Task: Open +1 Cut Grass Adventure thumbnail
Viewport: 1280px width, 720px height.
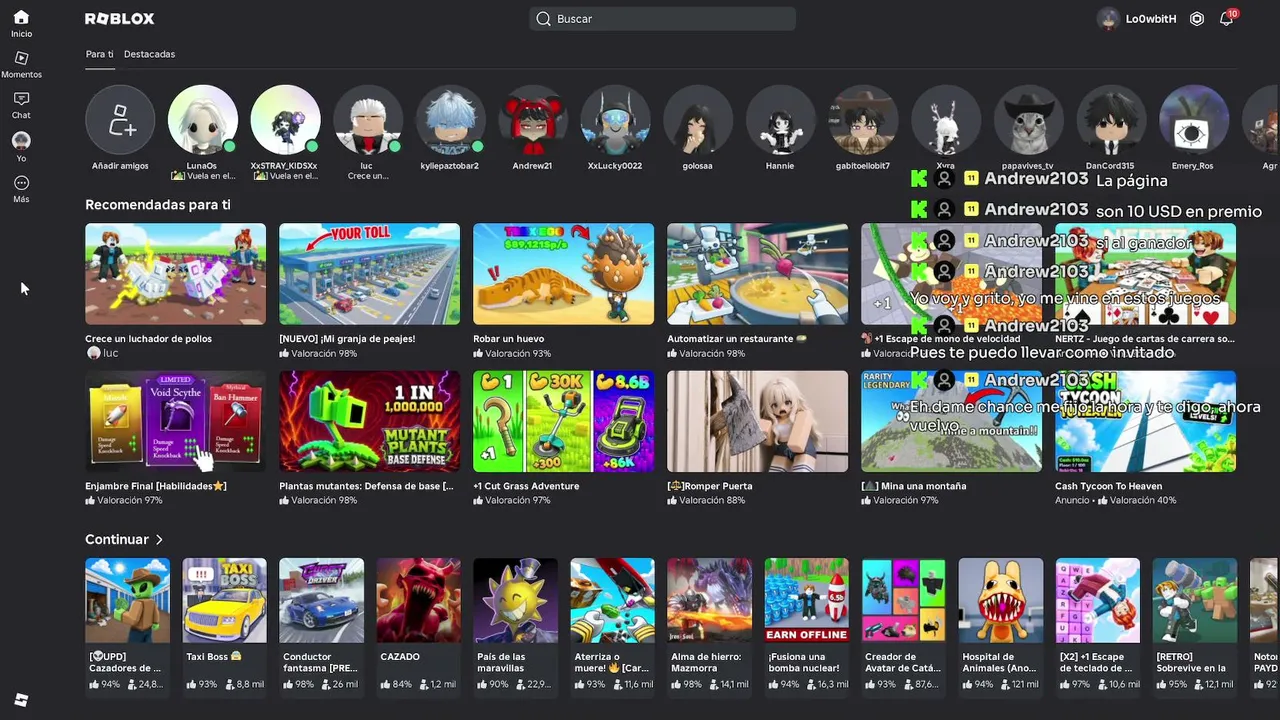Action: pos(563,421)
